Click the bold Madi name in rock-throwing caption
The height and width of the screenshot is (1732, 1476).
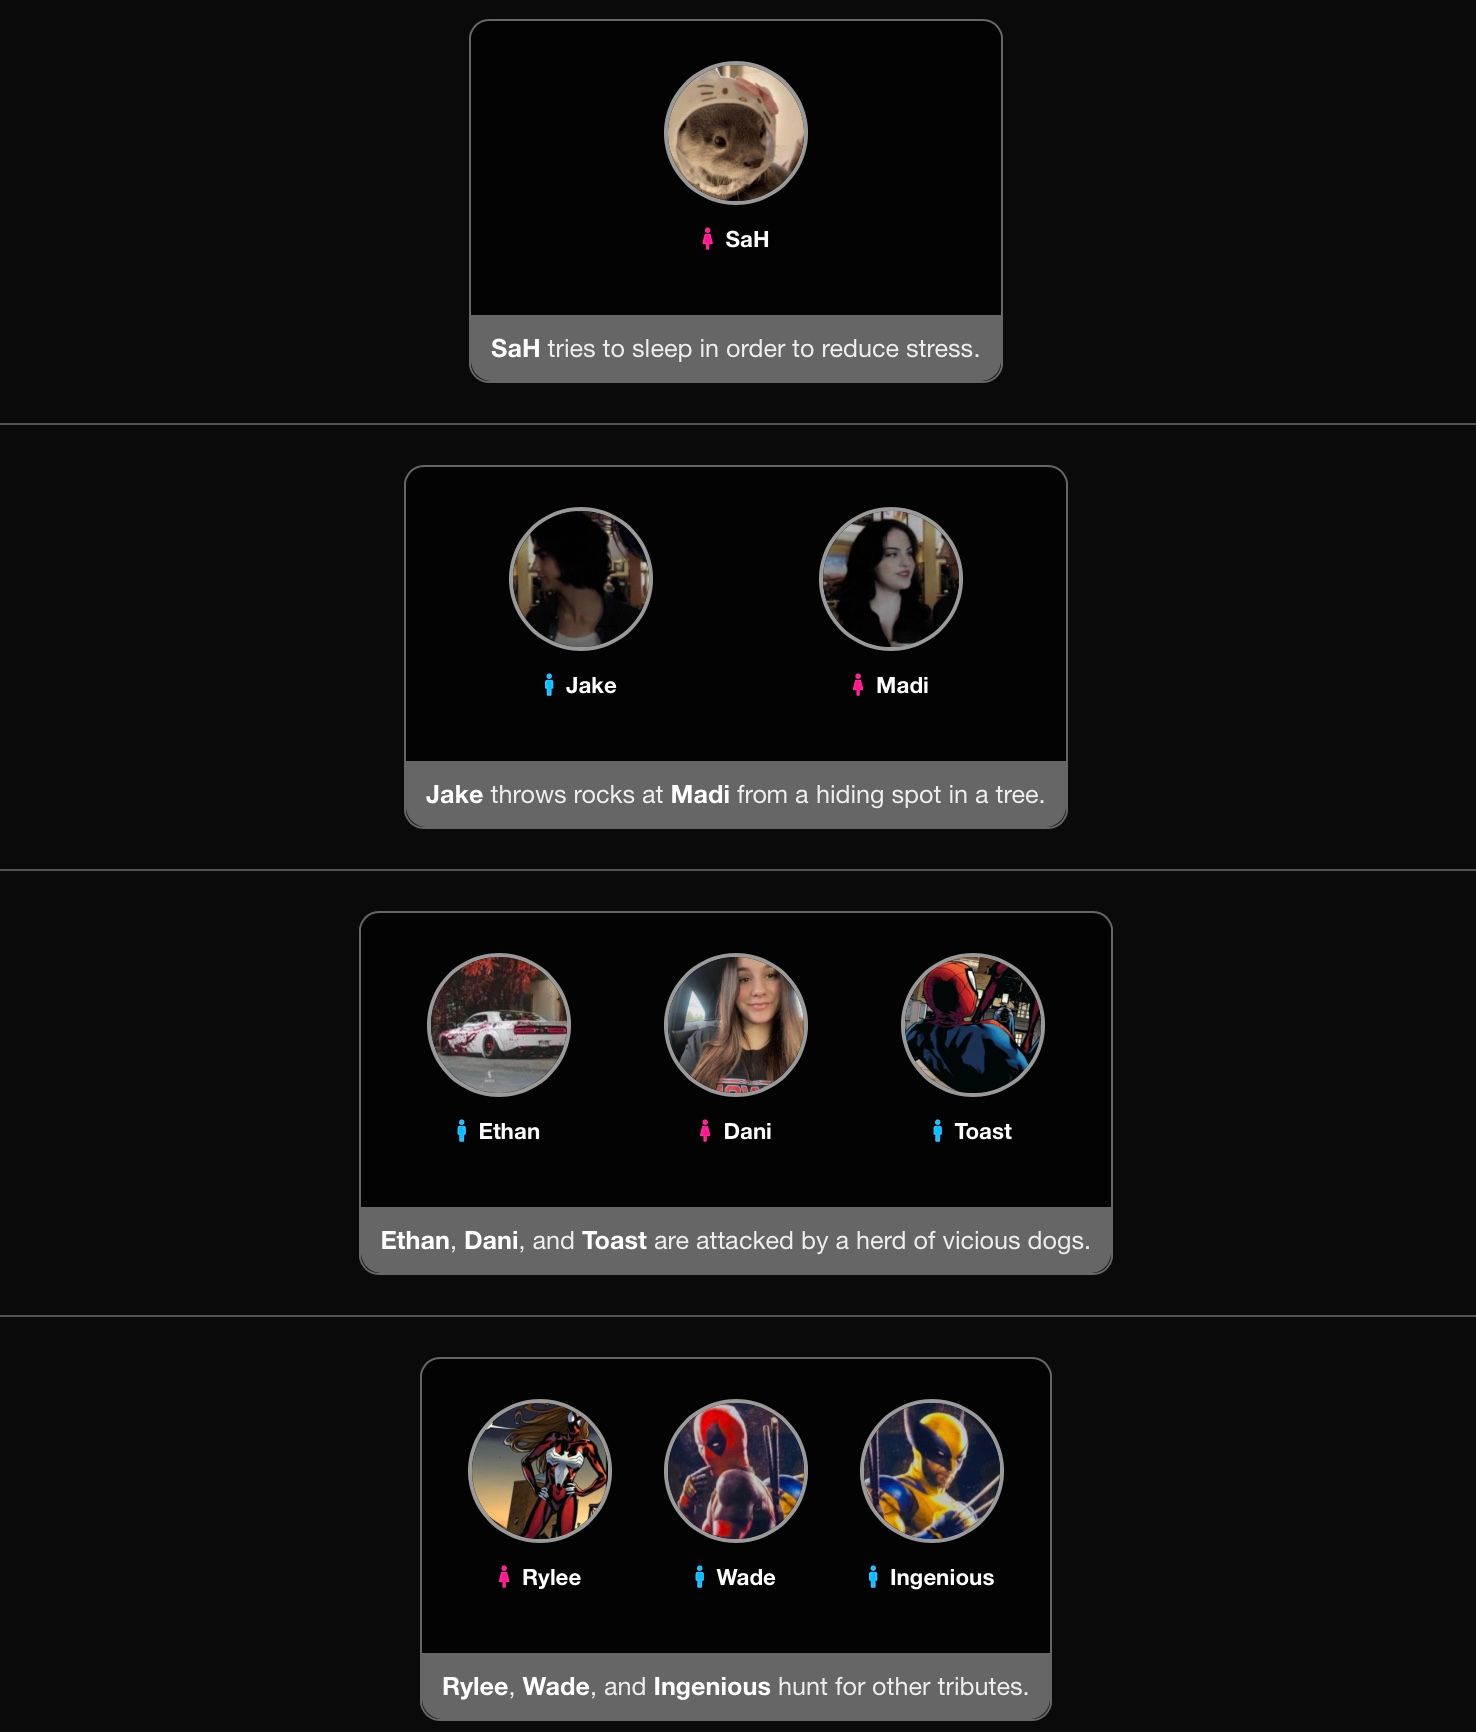pos(700,794)
